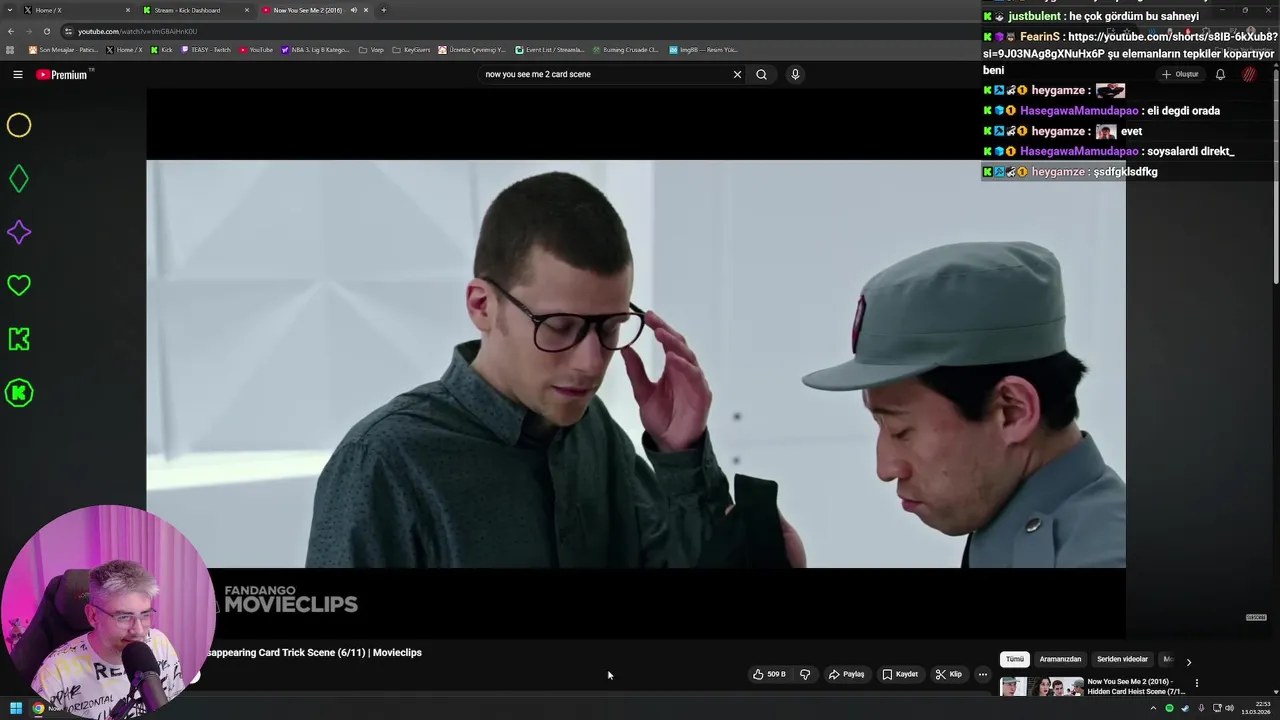The height and width of the screenshot is (720, 1280).
Task: Open volume control in system tray
Action: pos(1229,708)
